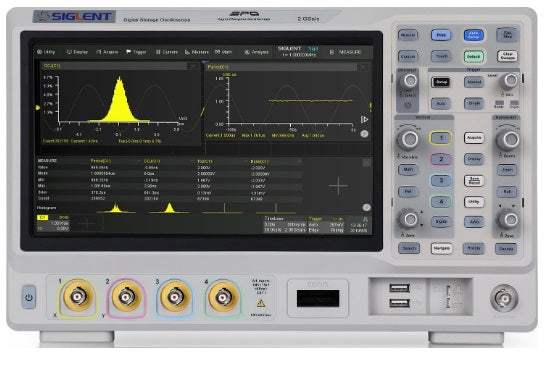This screenshot has height=365, width=547.
Task: Touch channel 4 BNC input connector
Action: 223,297
